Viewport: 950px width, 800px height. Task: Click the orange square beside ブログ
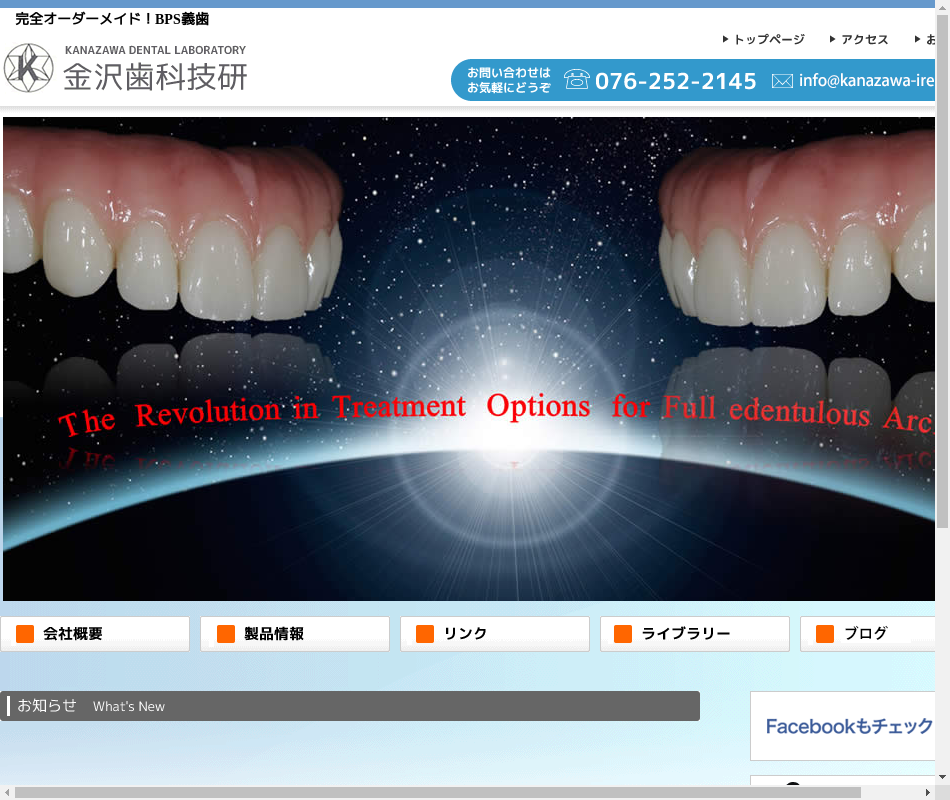[825, 634]
